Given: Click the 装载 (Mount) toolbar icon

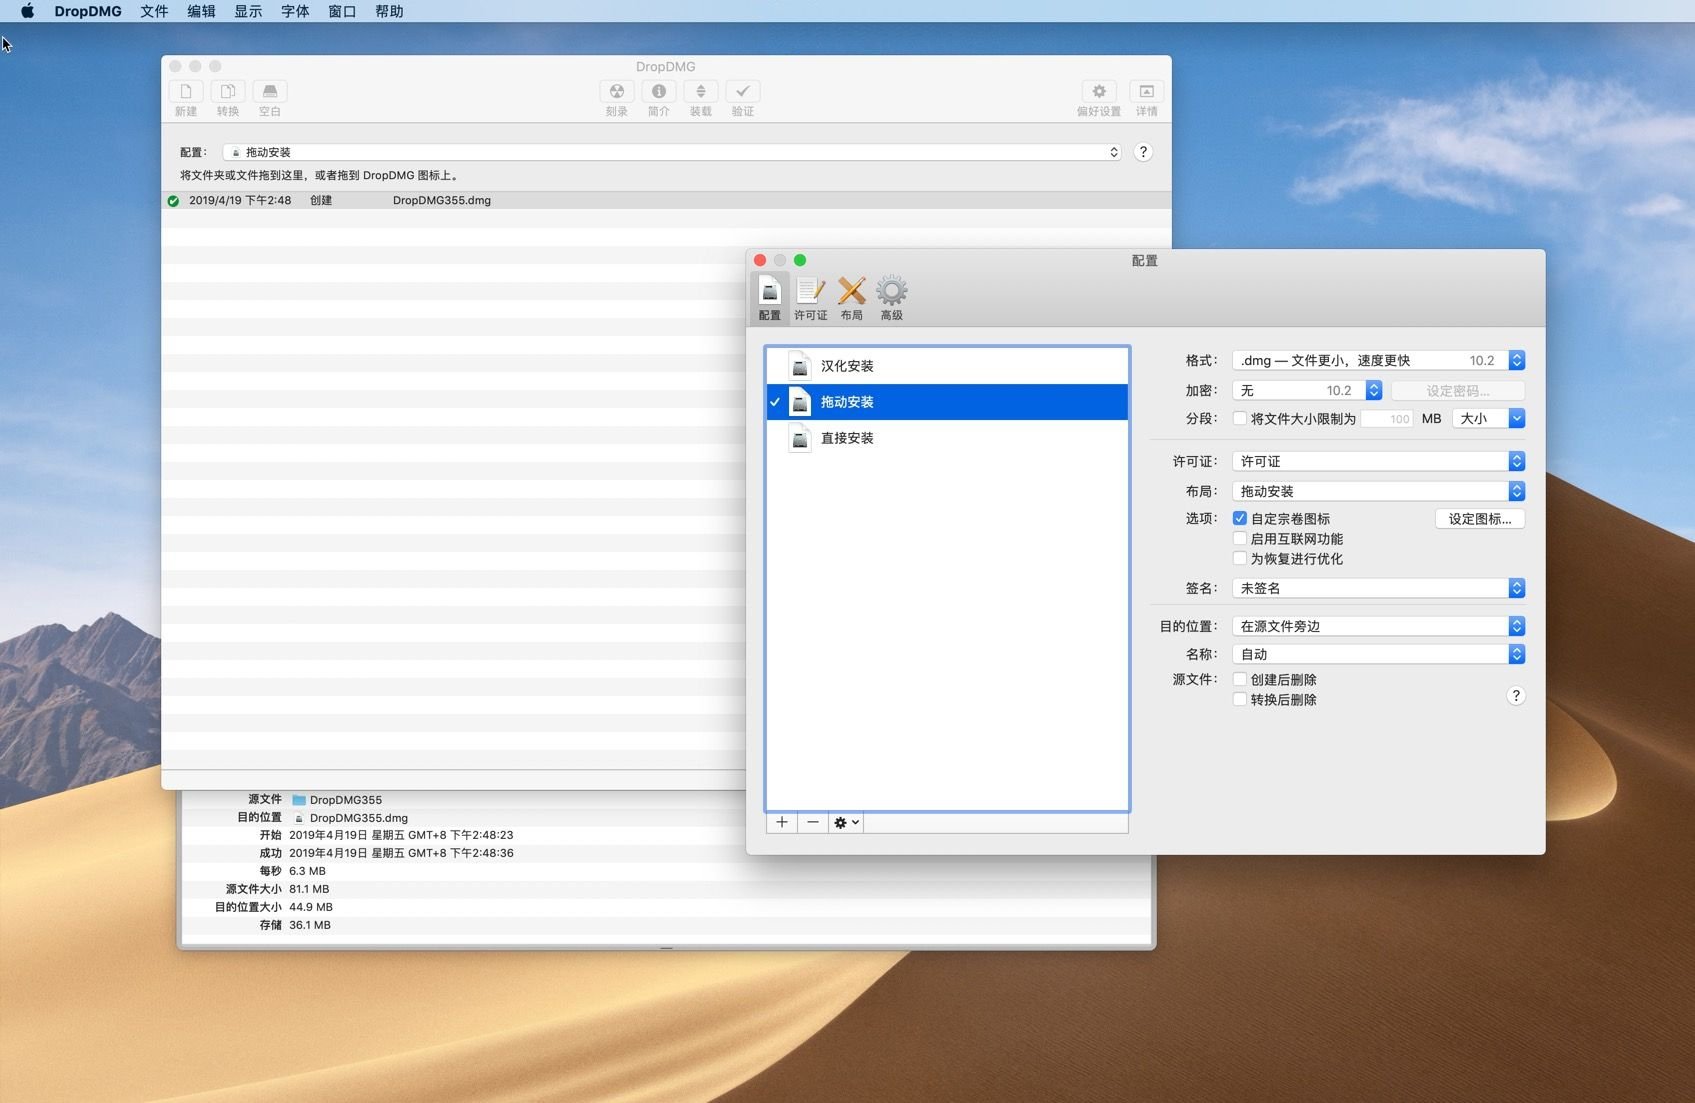Looking at the screenshot, I should coord(701,91).
